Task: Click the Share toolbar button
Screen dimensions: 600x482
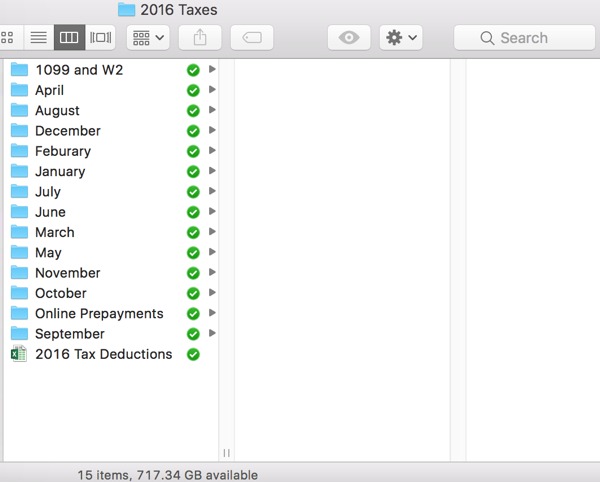Action: 200,37
